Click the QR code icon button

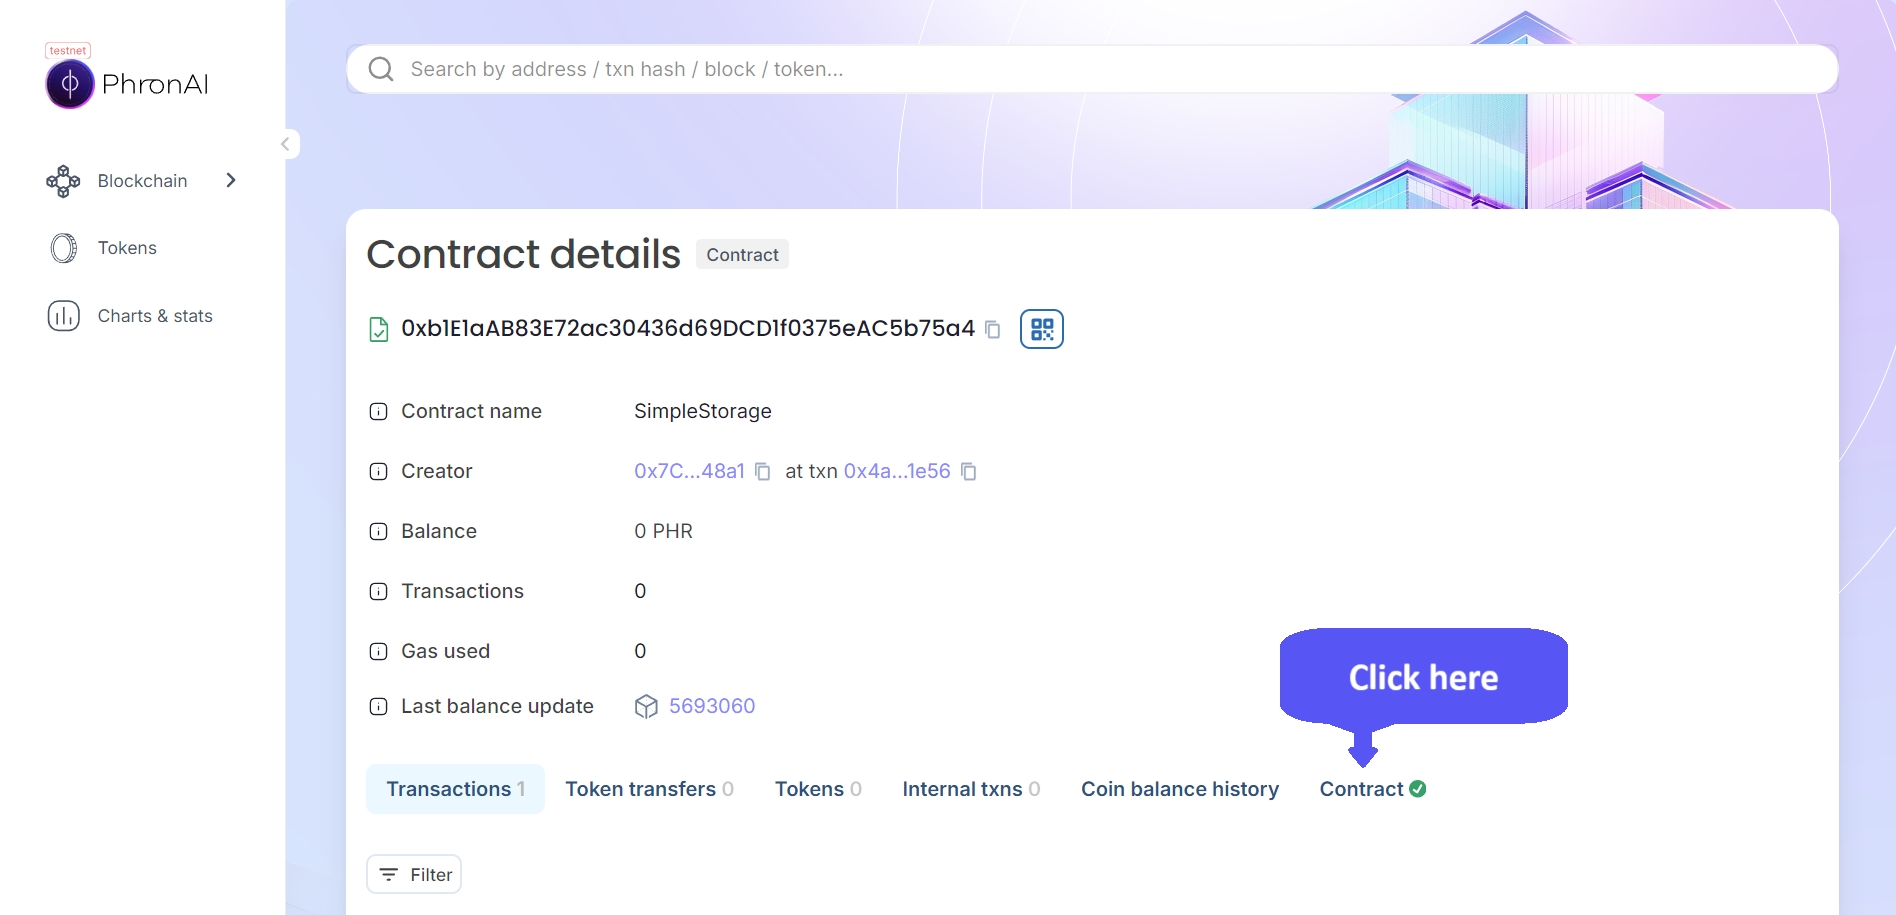pyautogui.click(x=1041, y=329)
